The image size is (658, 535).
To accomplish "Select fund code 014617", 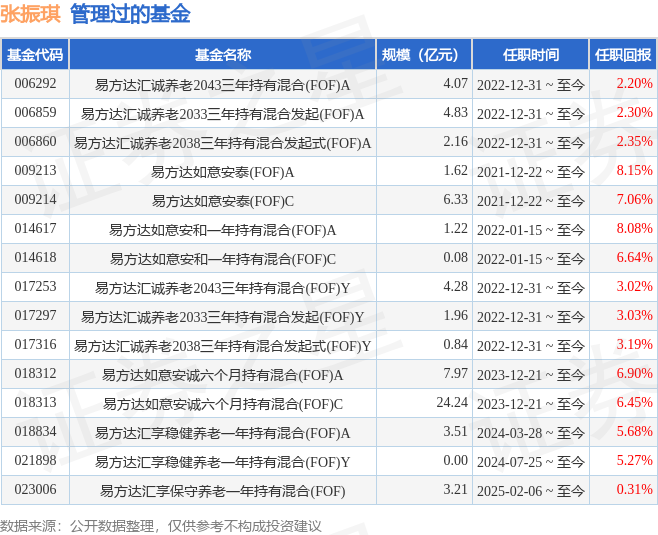I will tap(35, 228).
